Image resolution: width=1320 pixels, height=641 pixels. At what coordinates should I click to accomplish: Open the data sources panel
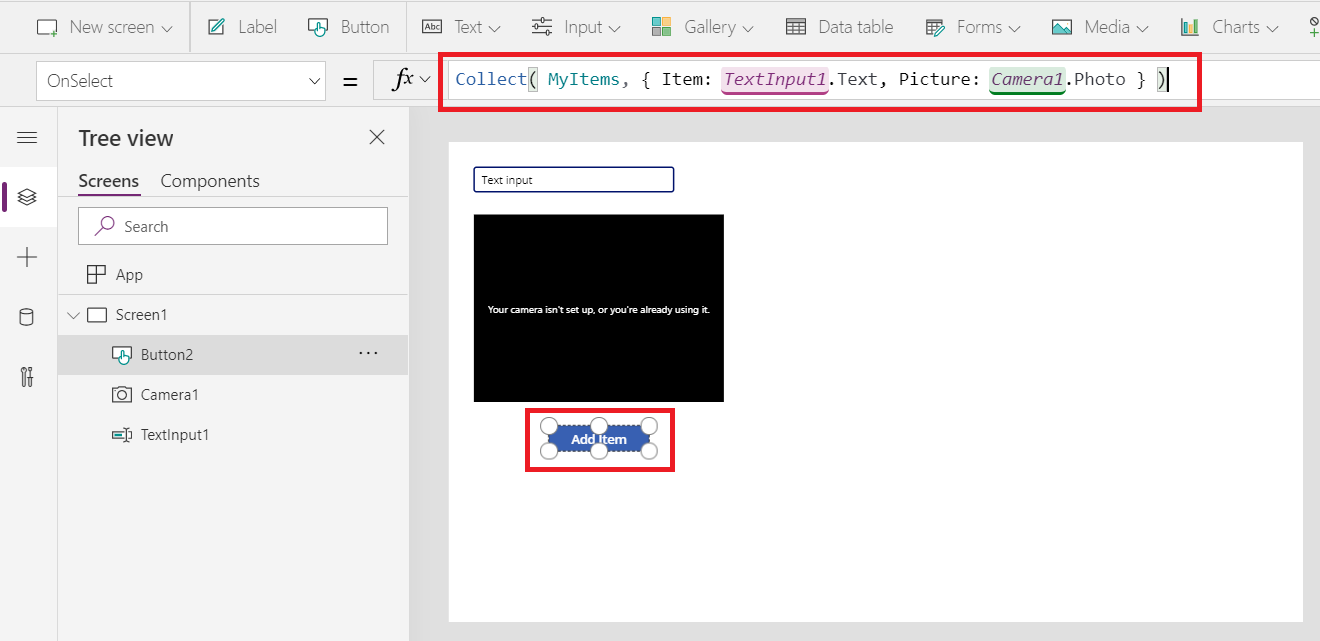[x=26, y=317]
